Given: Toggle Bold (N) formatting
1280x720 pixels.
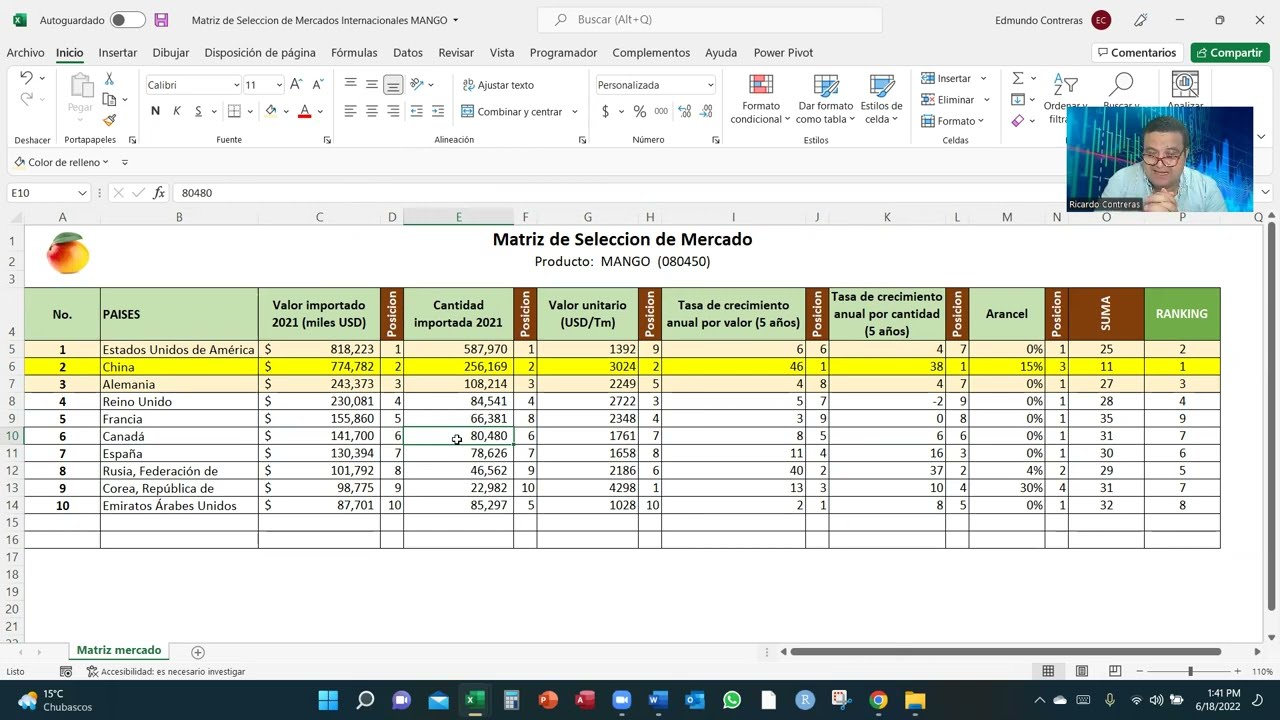Looking at the screenshot, I should (155, 111).
